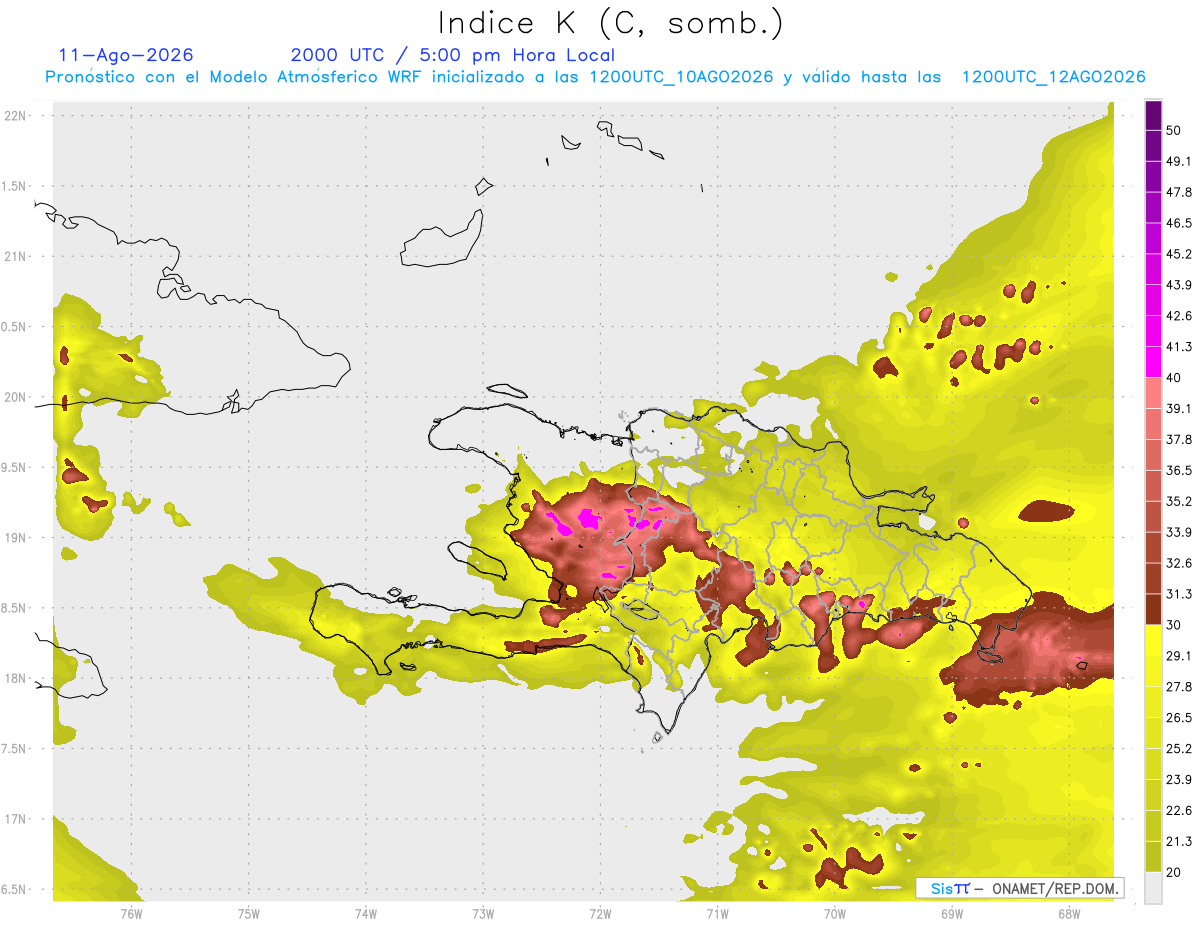Viewport: 1200px width, 927px height.
Task: Click the "73W" longitude label
Action: coord(483,914)
